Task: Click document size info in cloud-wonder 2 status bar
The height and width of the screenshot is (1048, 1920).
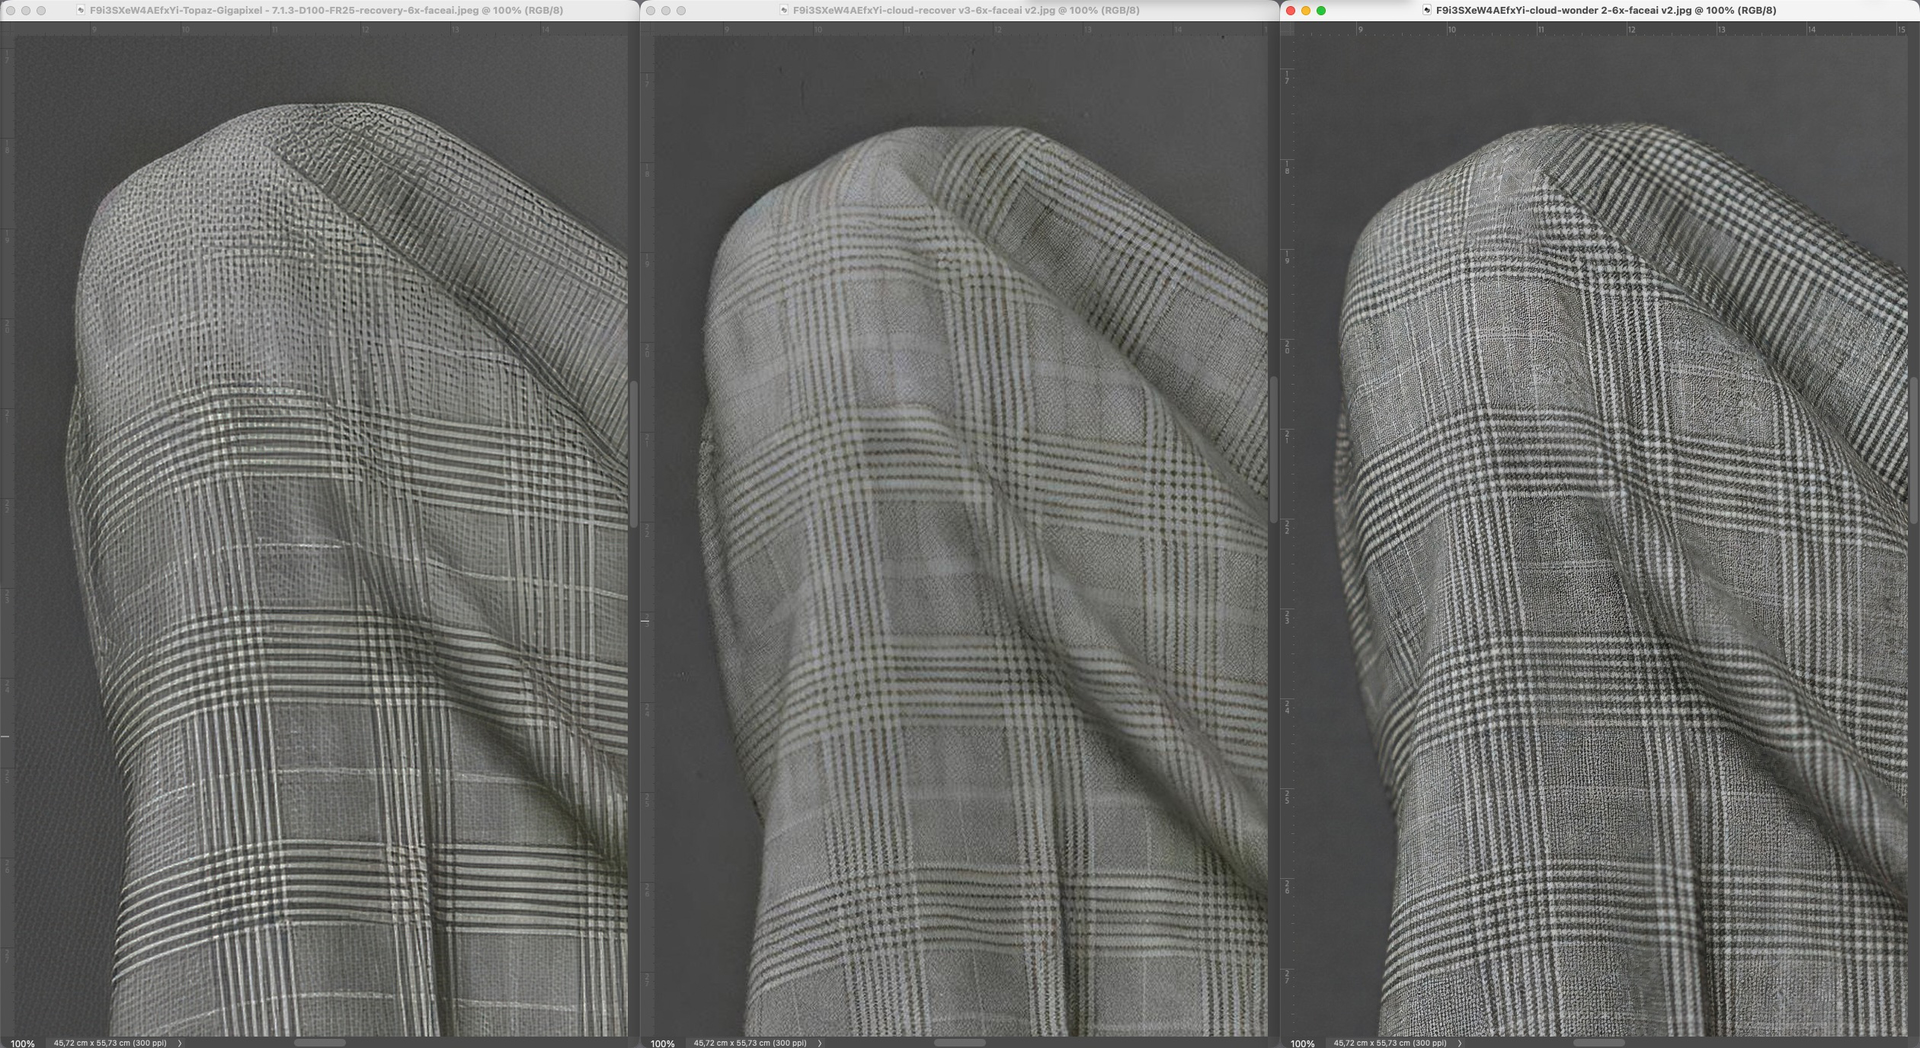Action: (x=1389, y=1042)
